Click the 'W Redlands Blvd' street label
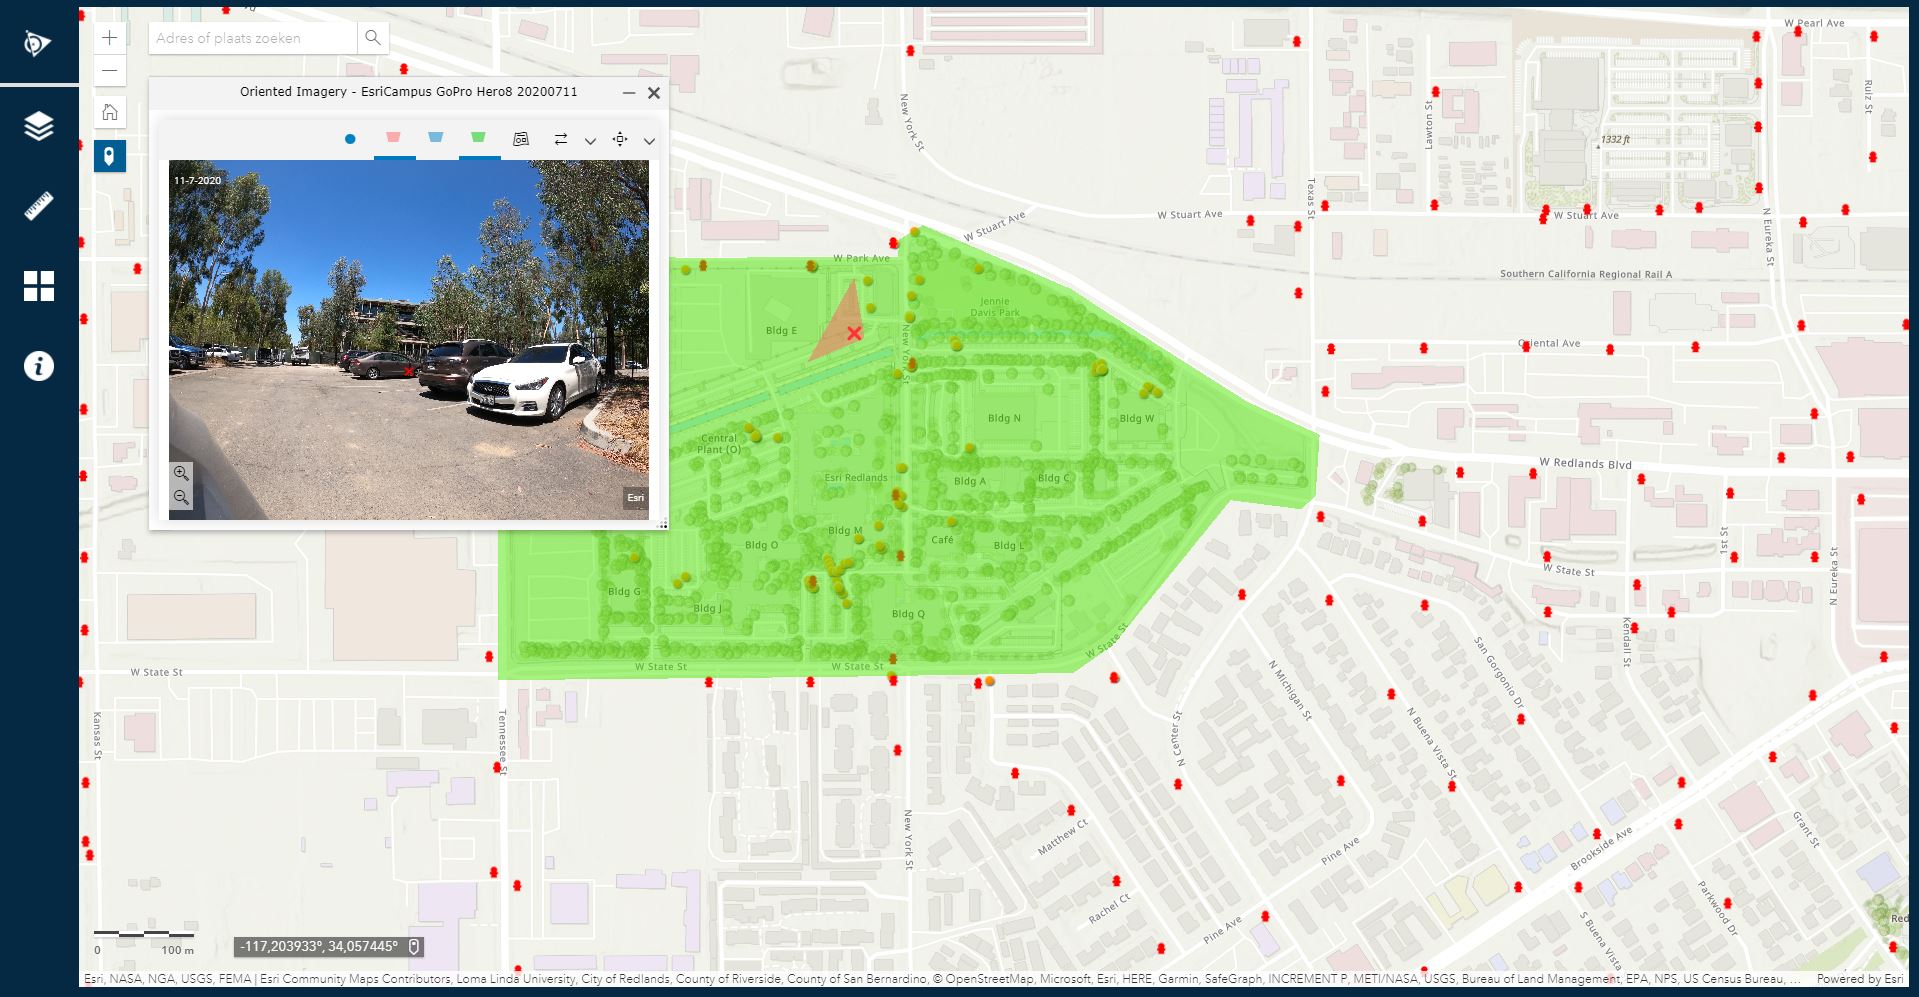This screenshot has height=997, width=1919. (x=1585, y=463)
